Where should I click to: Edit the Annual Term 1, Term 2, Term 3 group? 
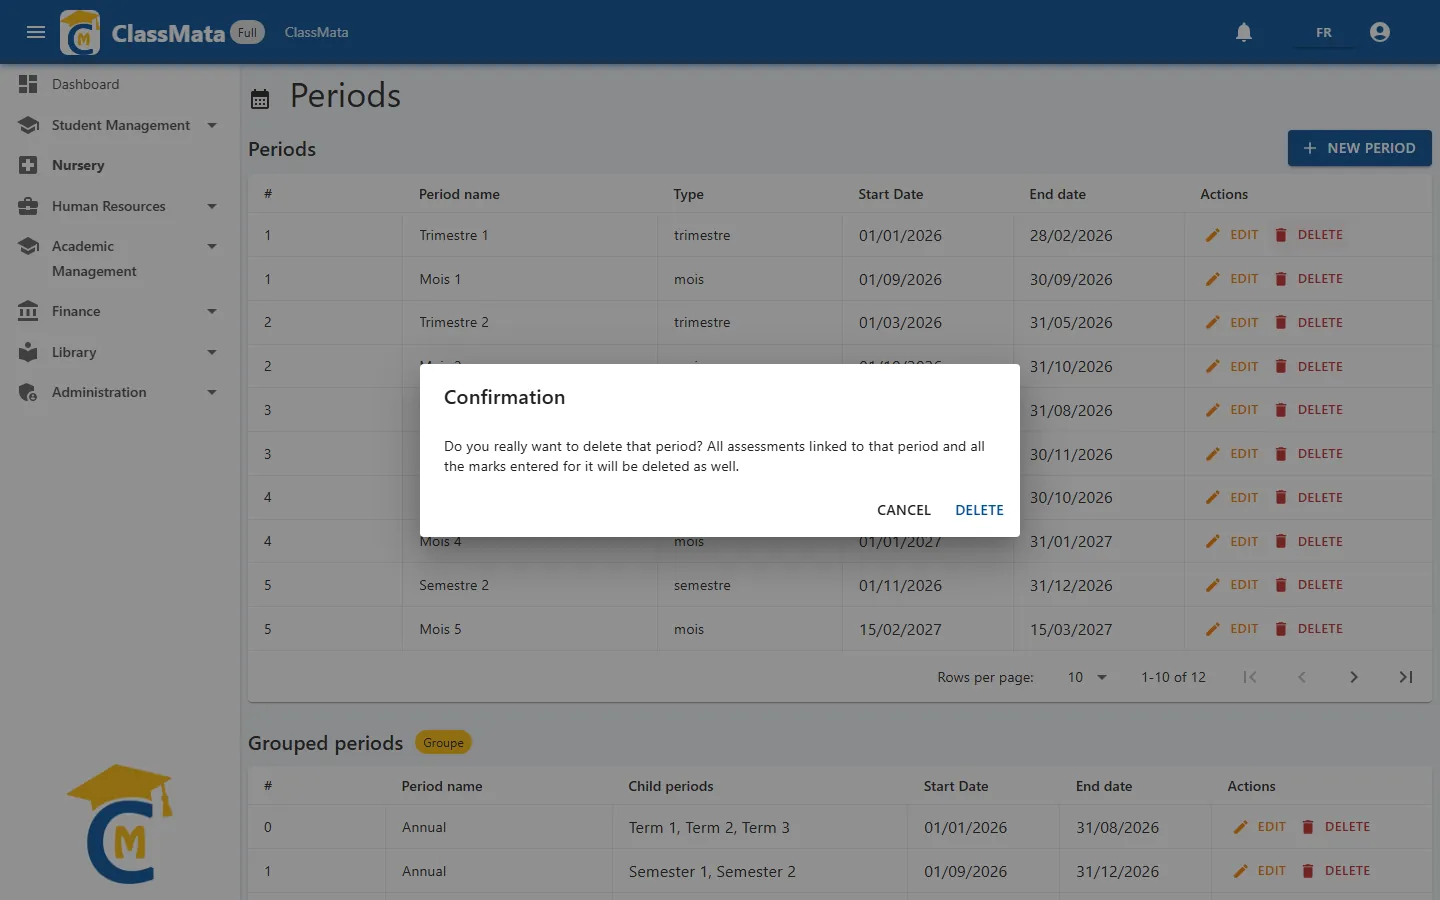point(1260,827)
